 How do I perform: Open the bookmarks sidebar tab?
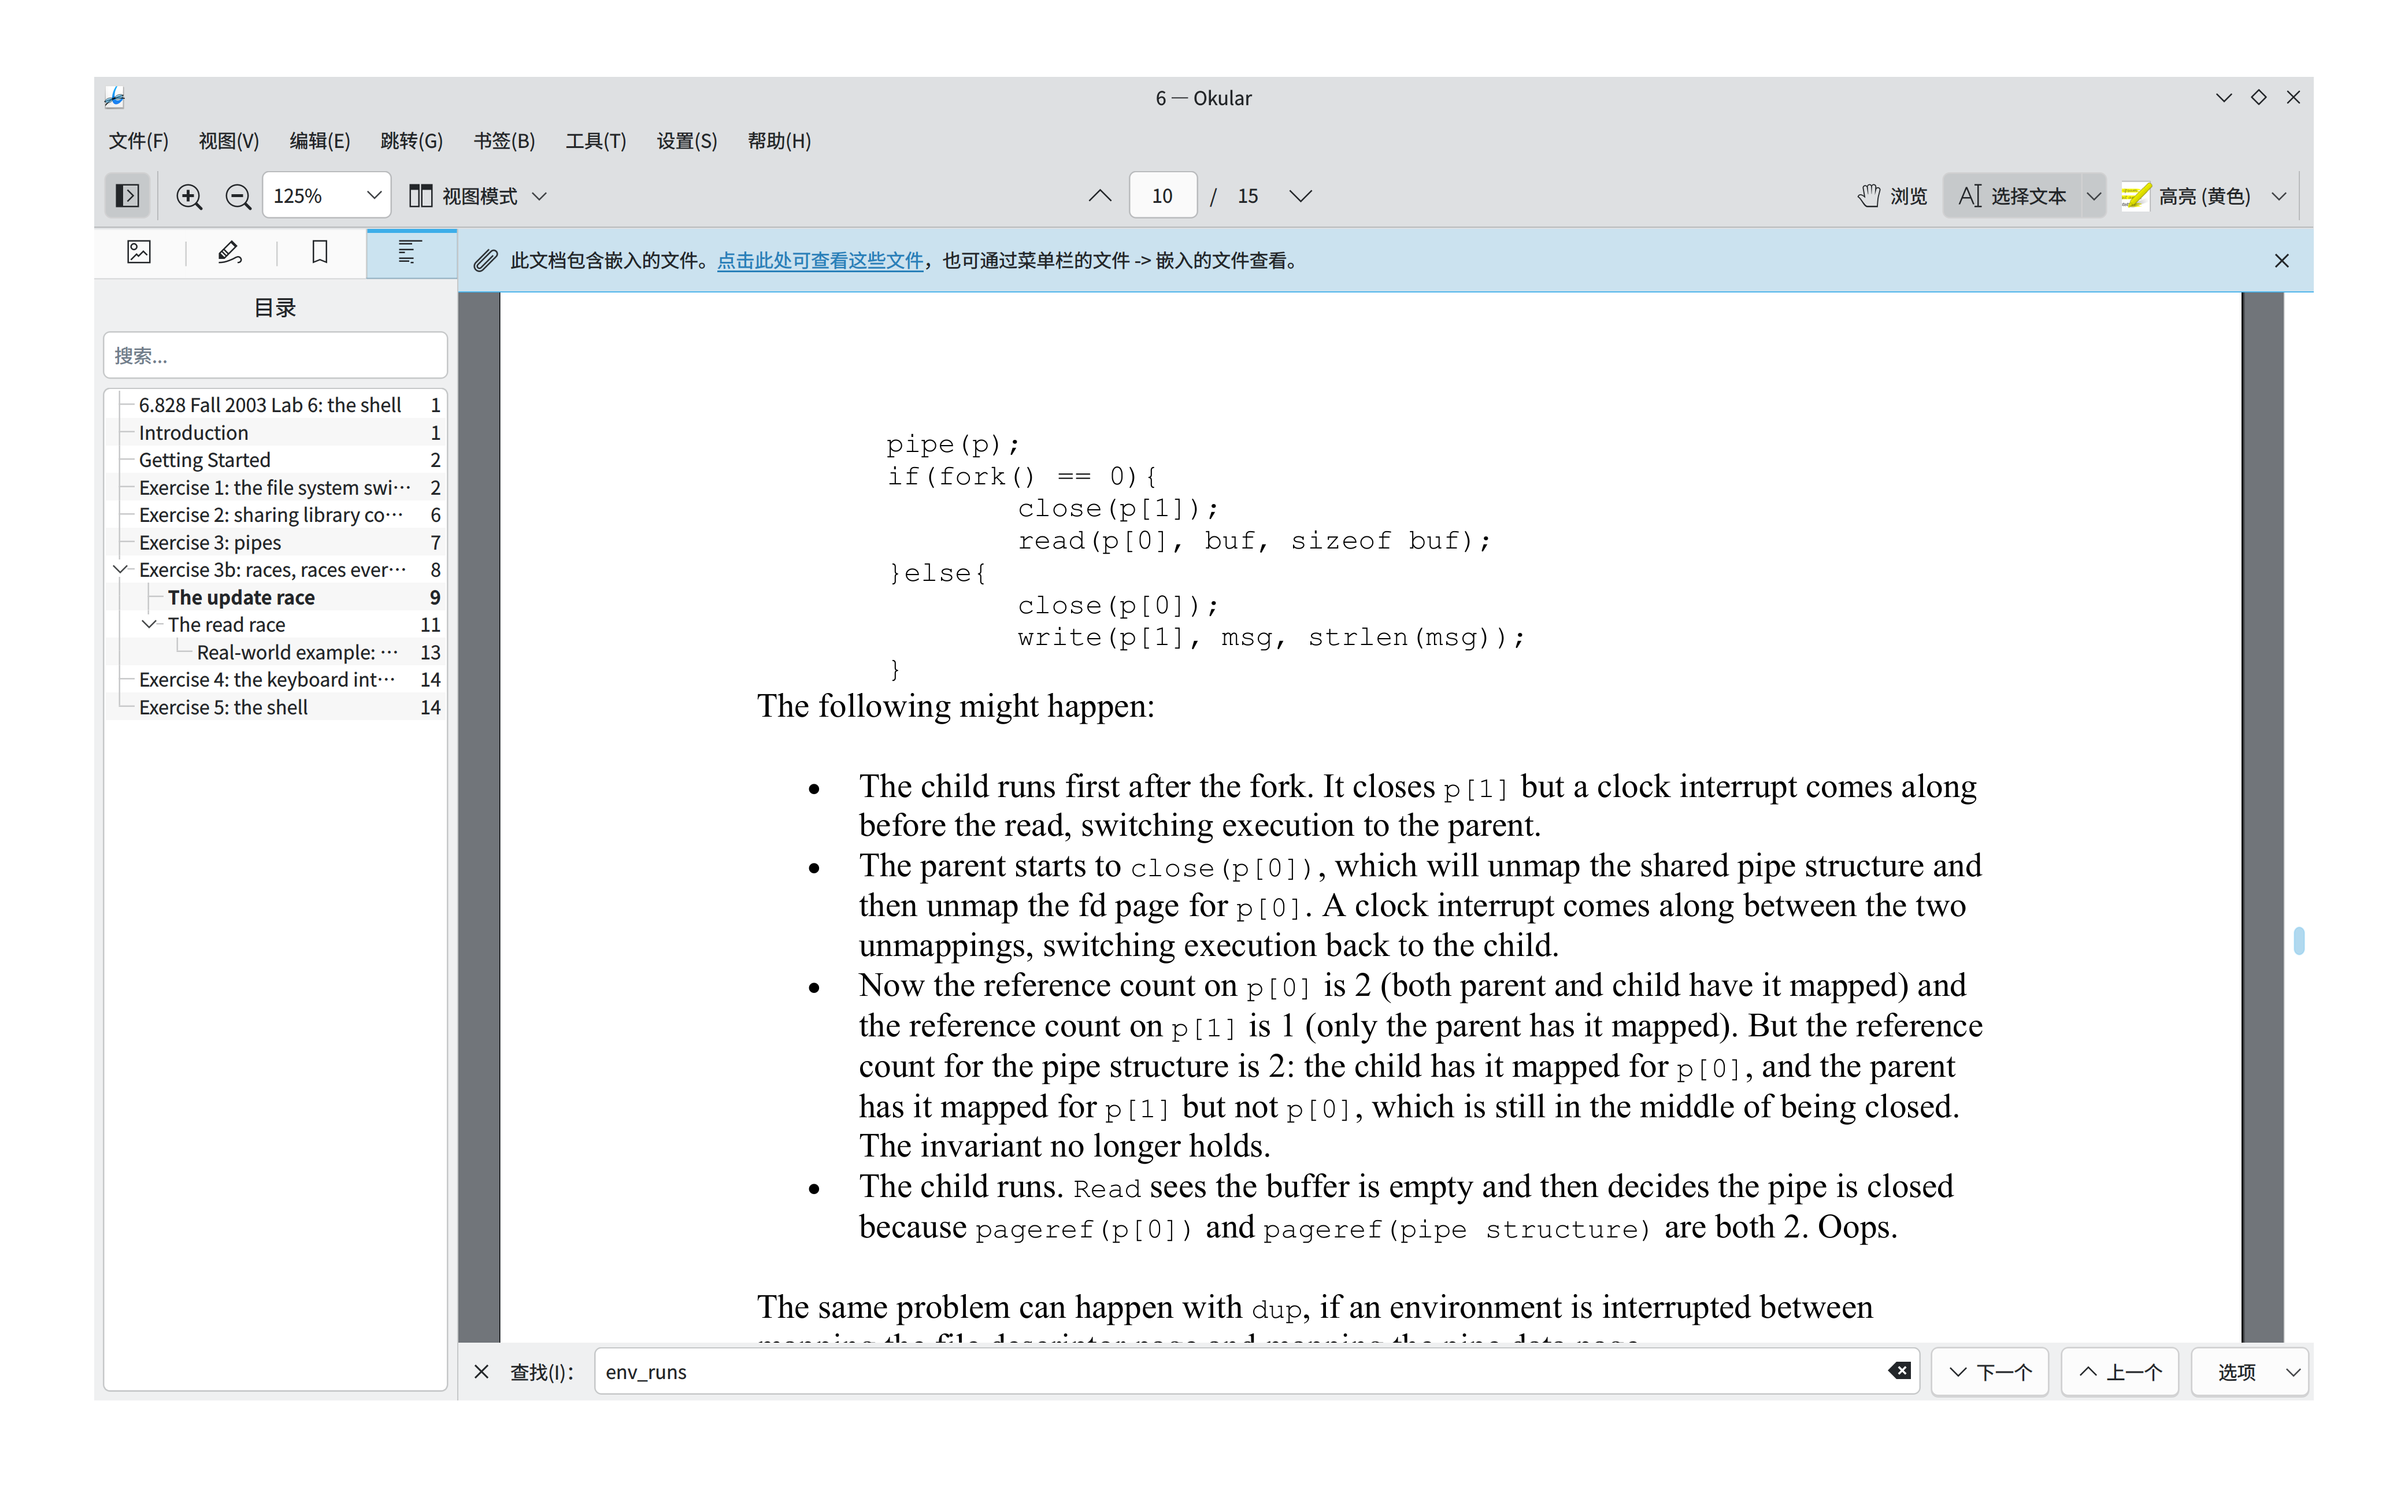pos(320,252)
